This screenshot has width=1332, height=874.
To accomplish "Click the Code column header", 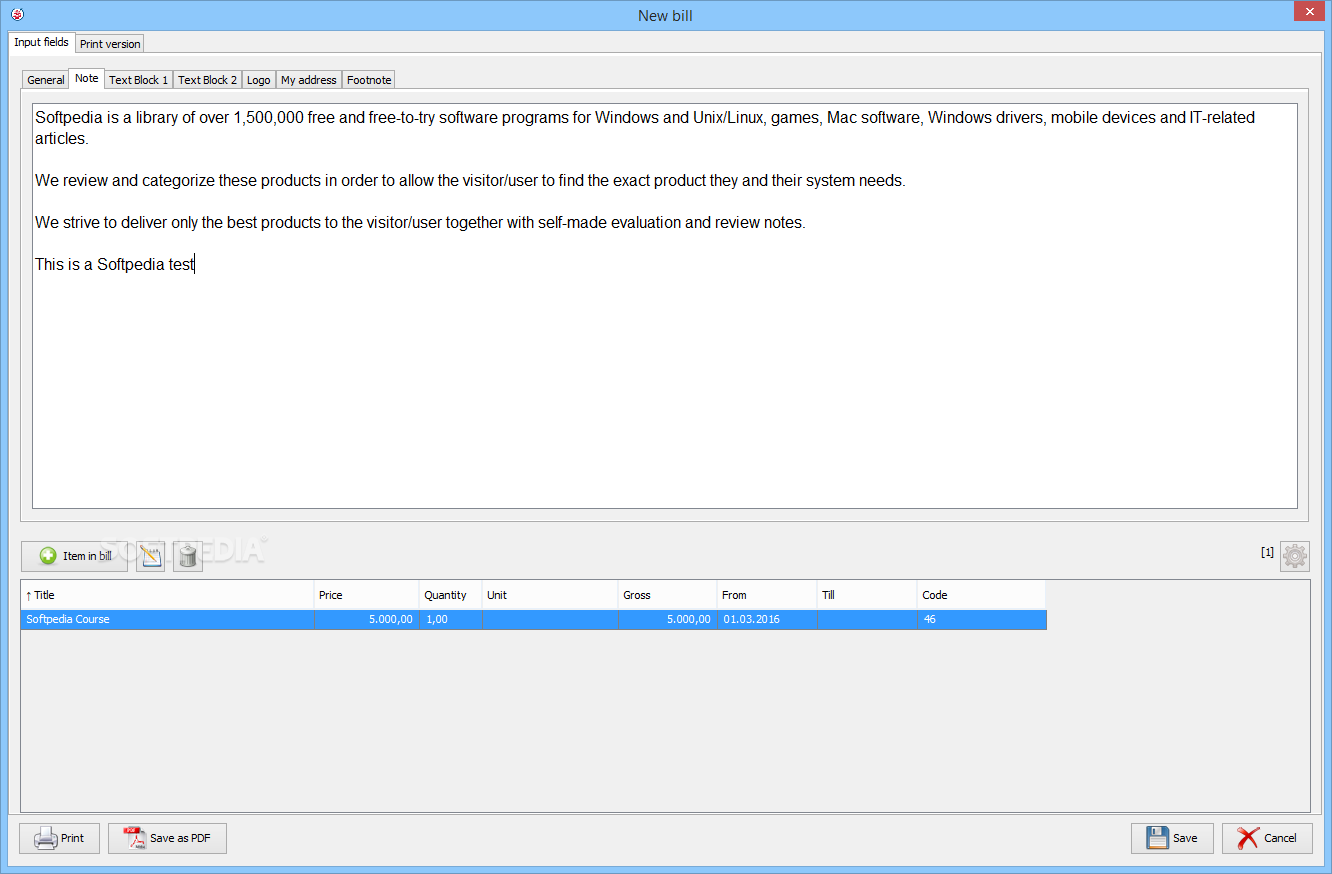I will tap(981, 595).
